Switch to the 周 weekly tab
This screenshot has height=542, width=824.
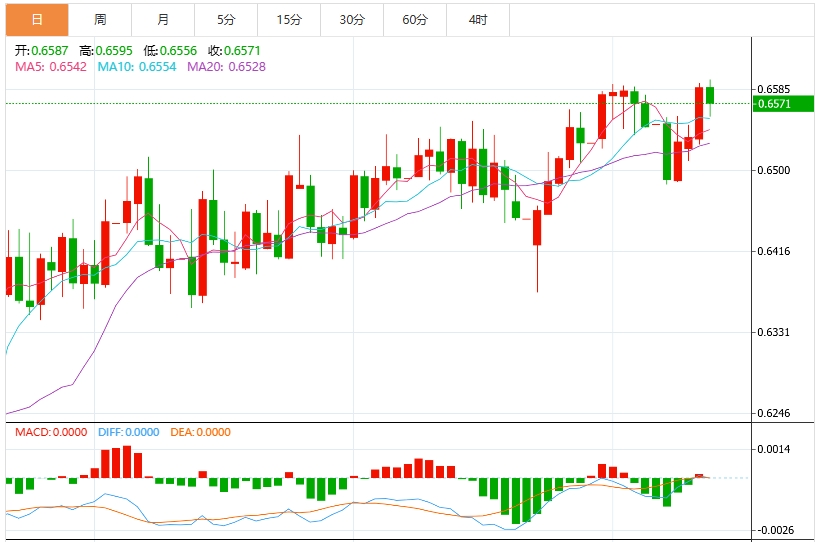[100, 20]
